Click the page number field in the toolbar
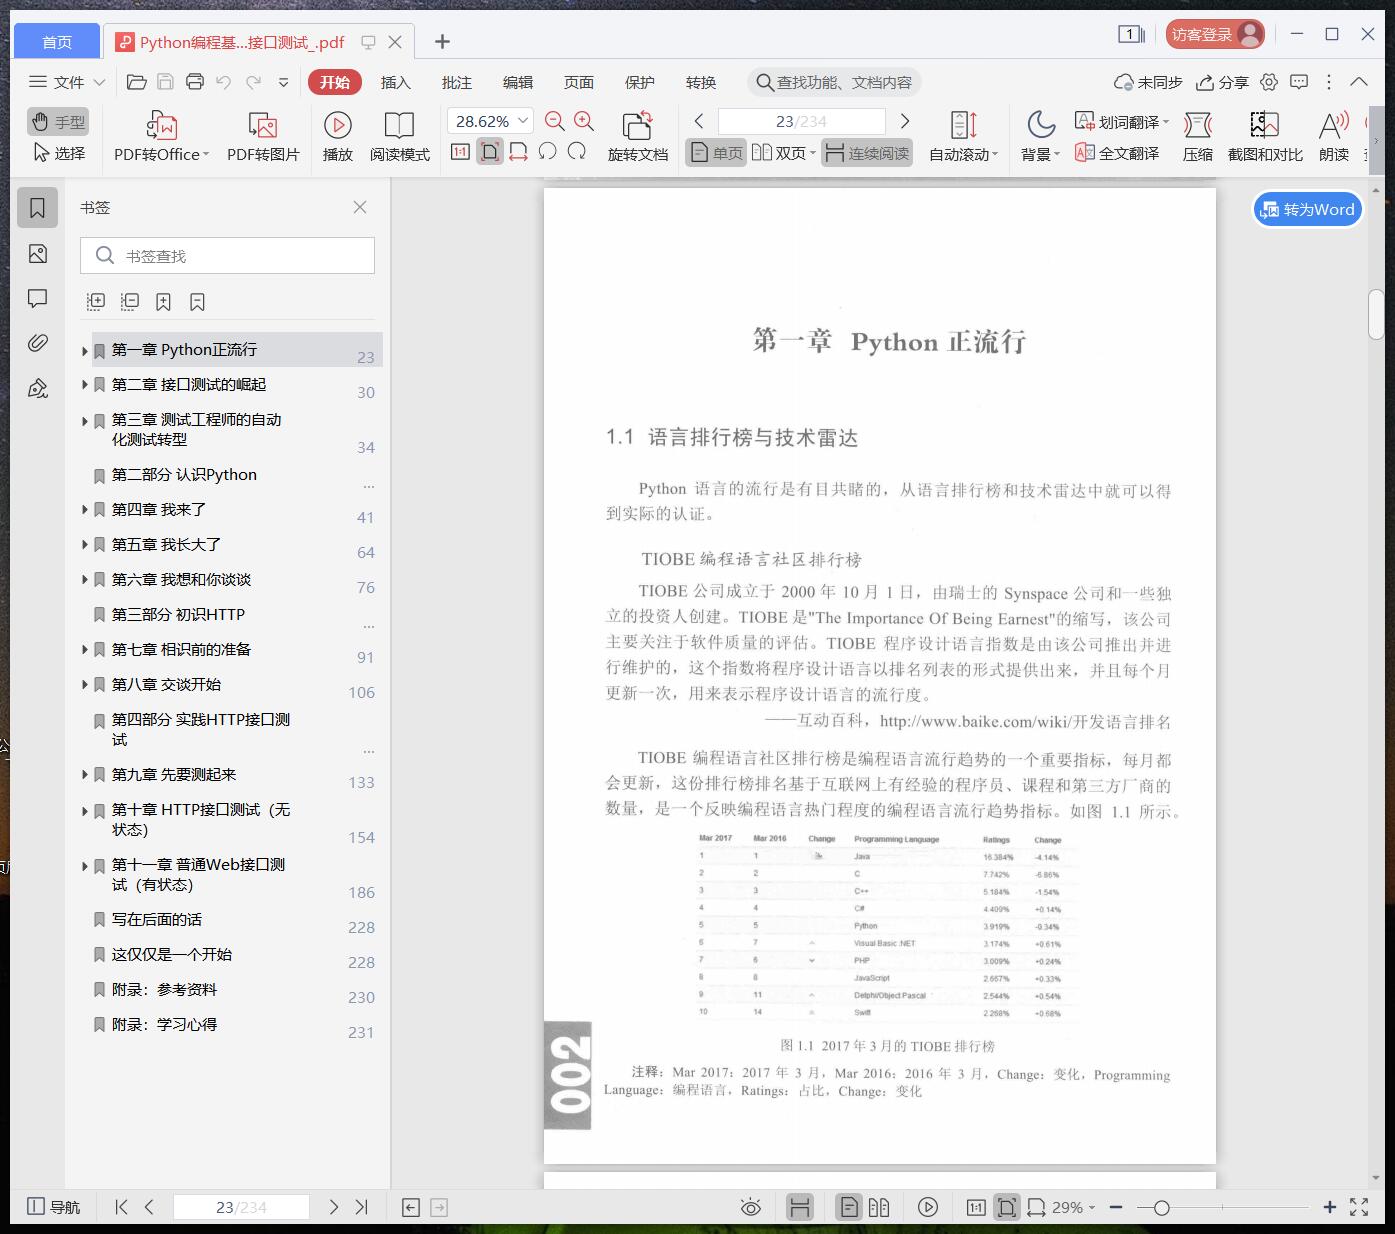The image size is (1395, 1234). [x=802, y=121]
